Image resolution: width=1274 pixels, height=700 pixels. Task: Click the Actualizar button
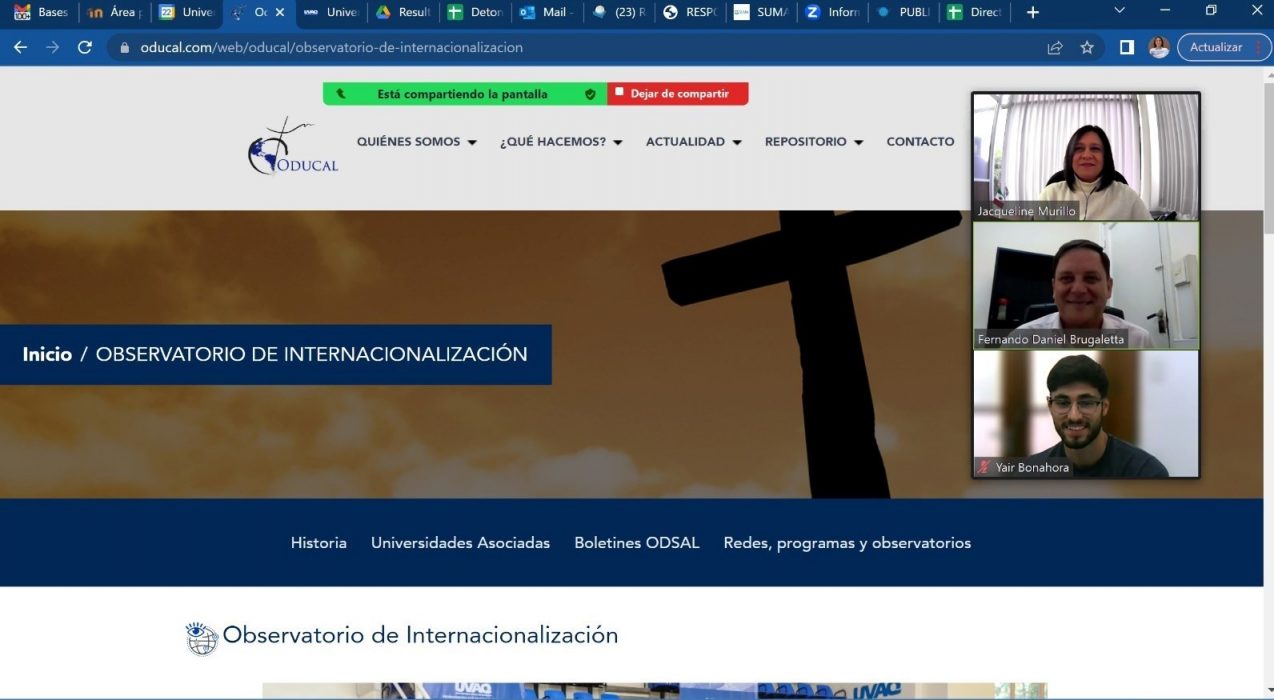coord(1216,46)
